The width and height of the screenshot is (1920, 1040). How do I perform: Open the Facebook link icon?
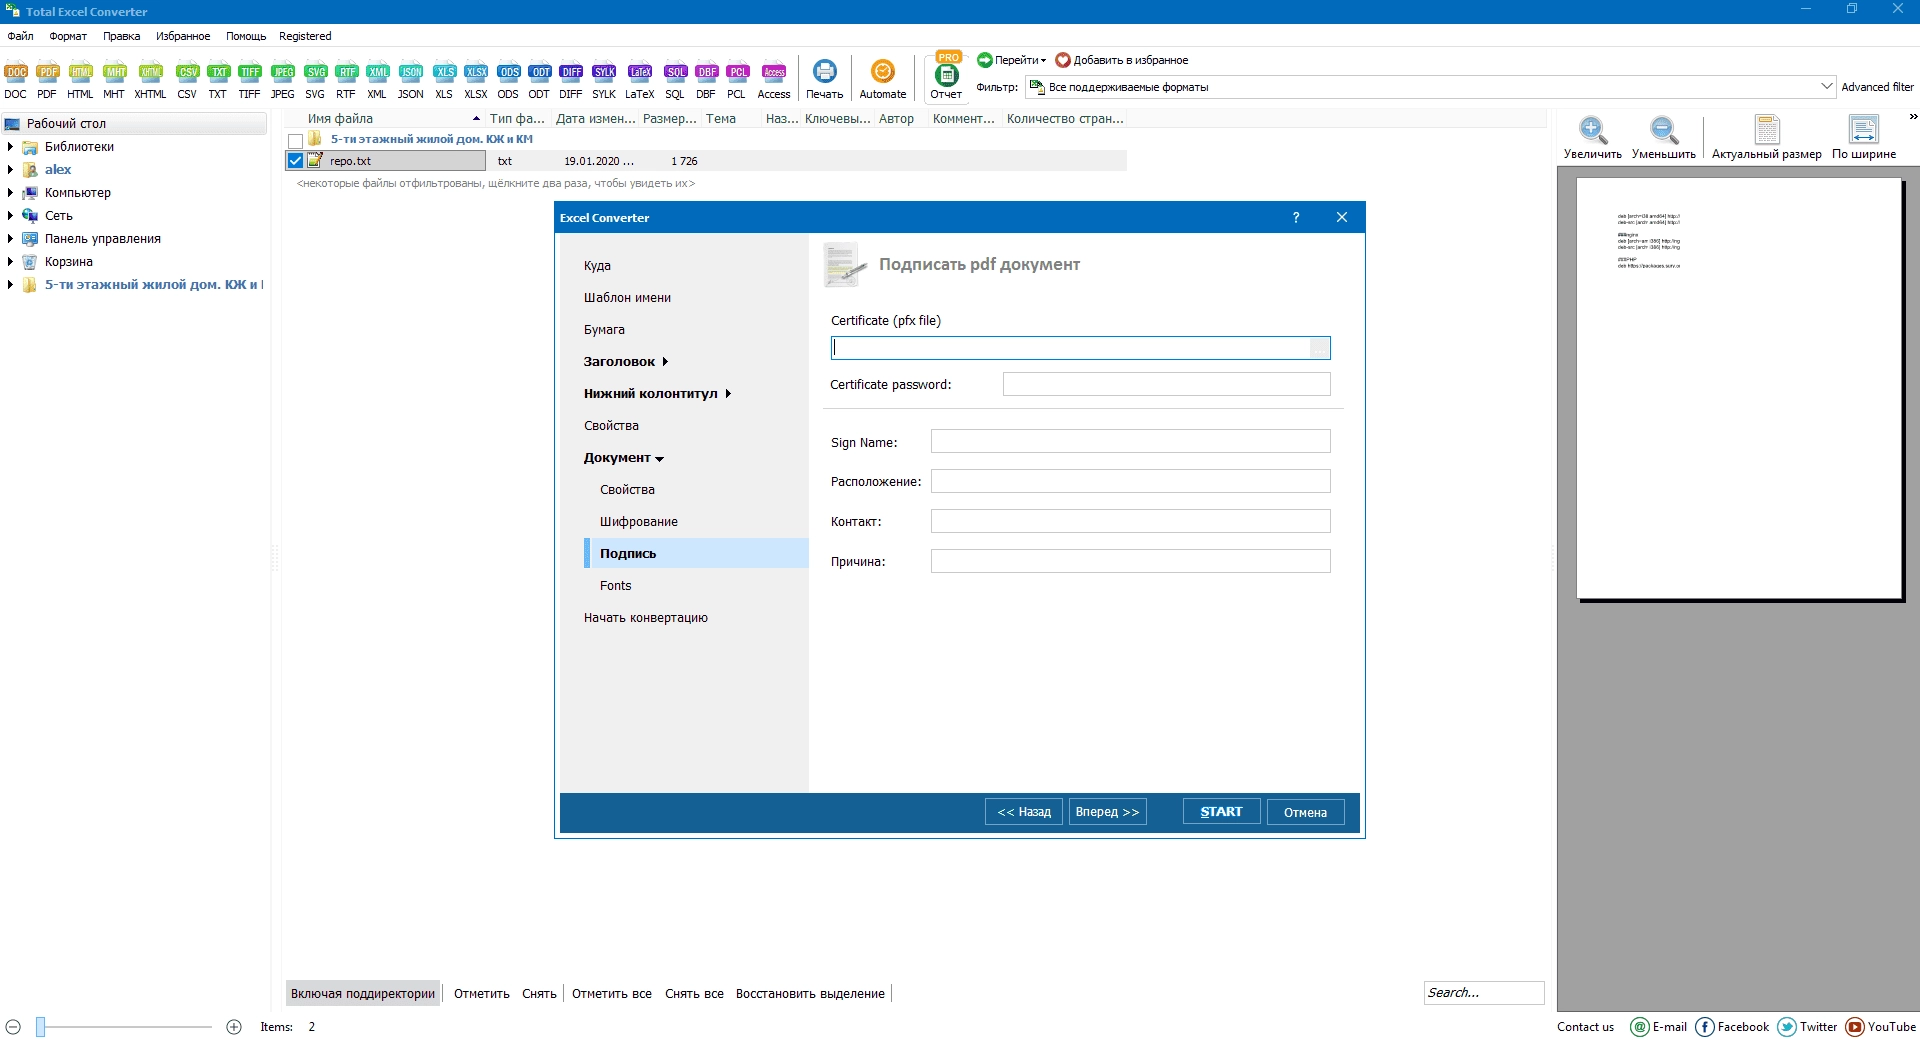[1705, 1027]
